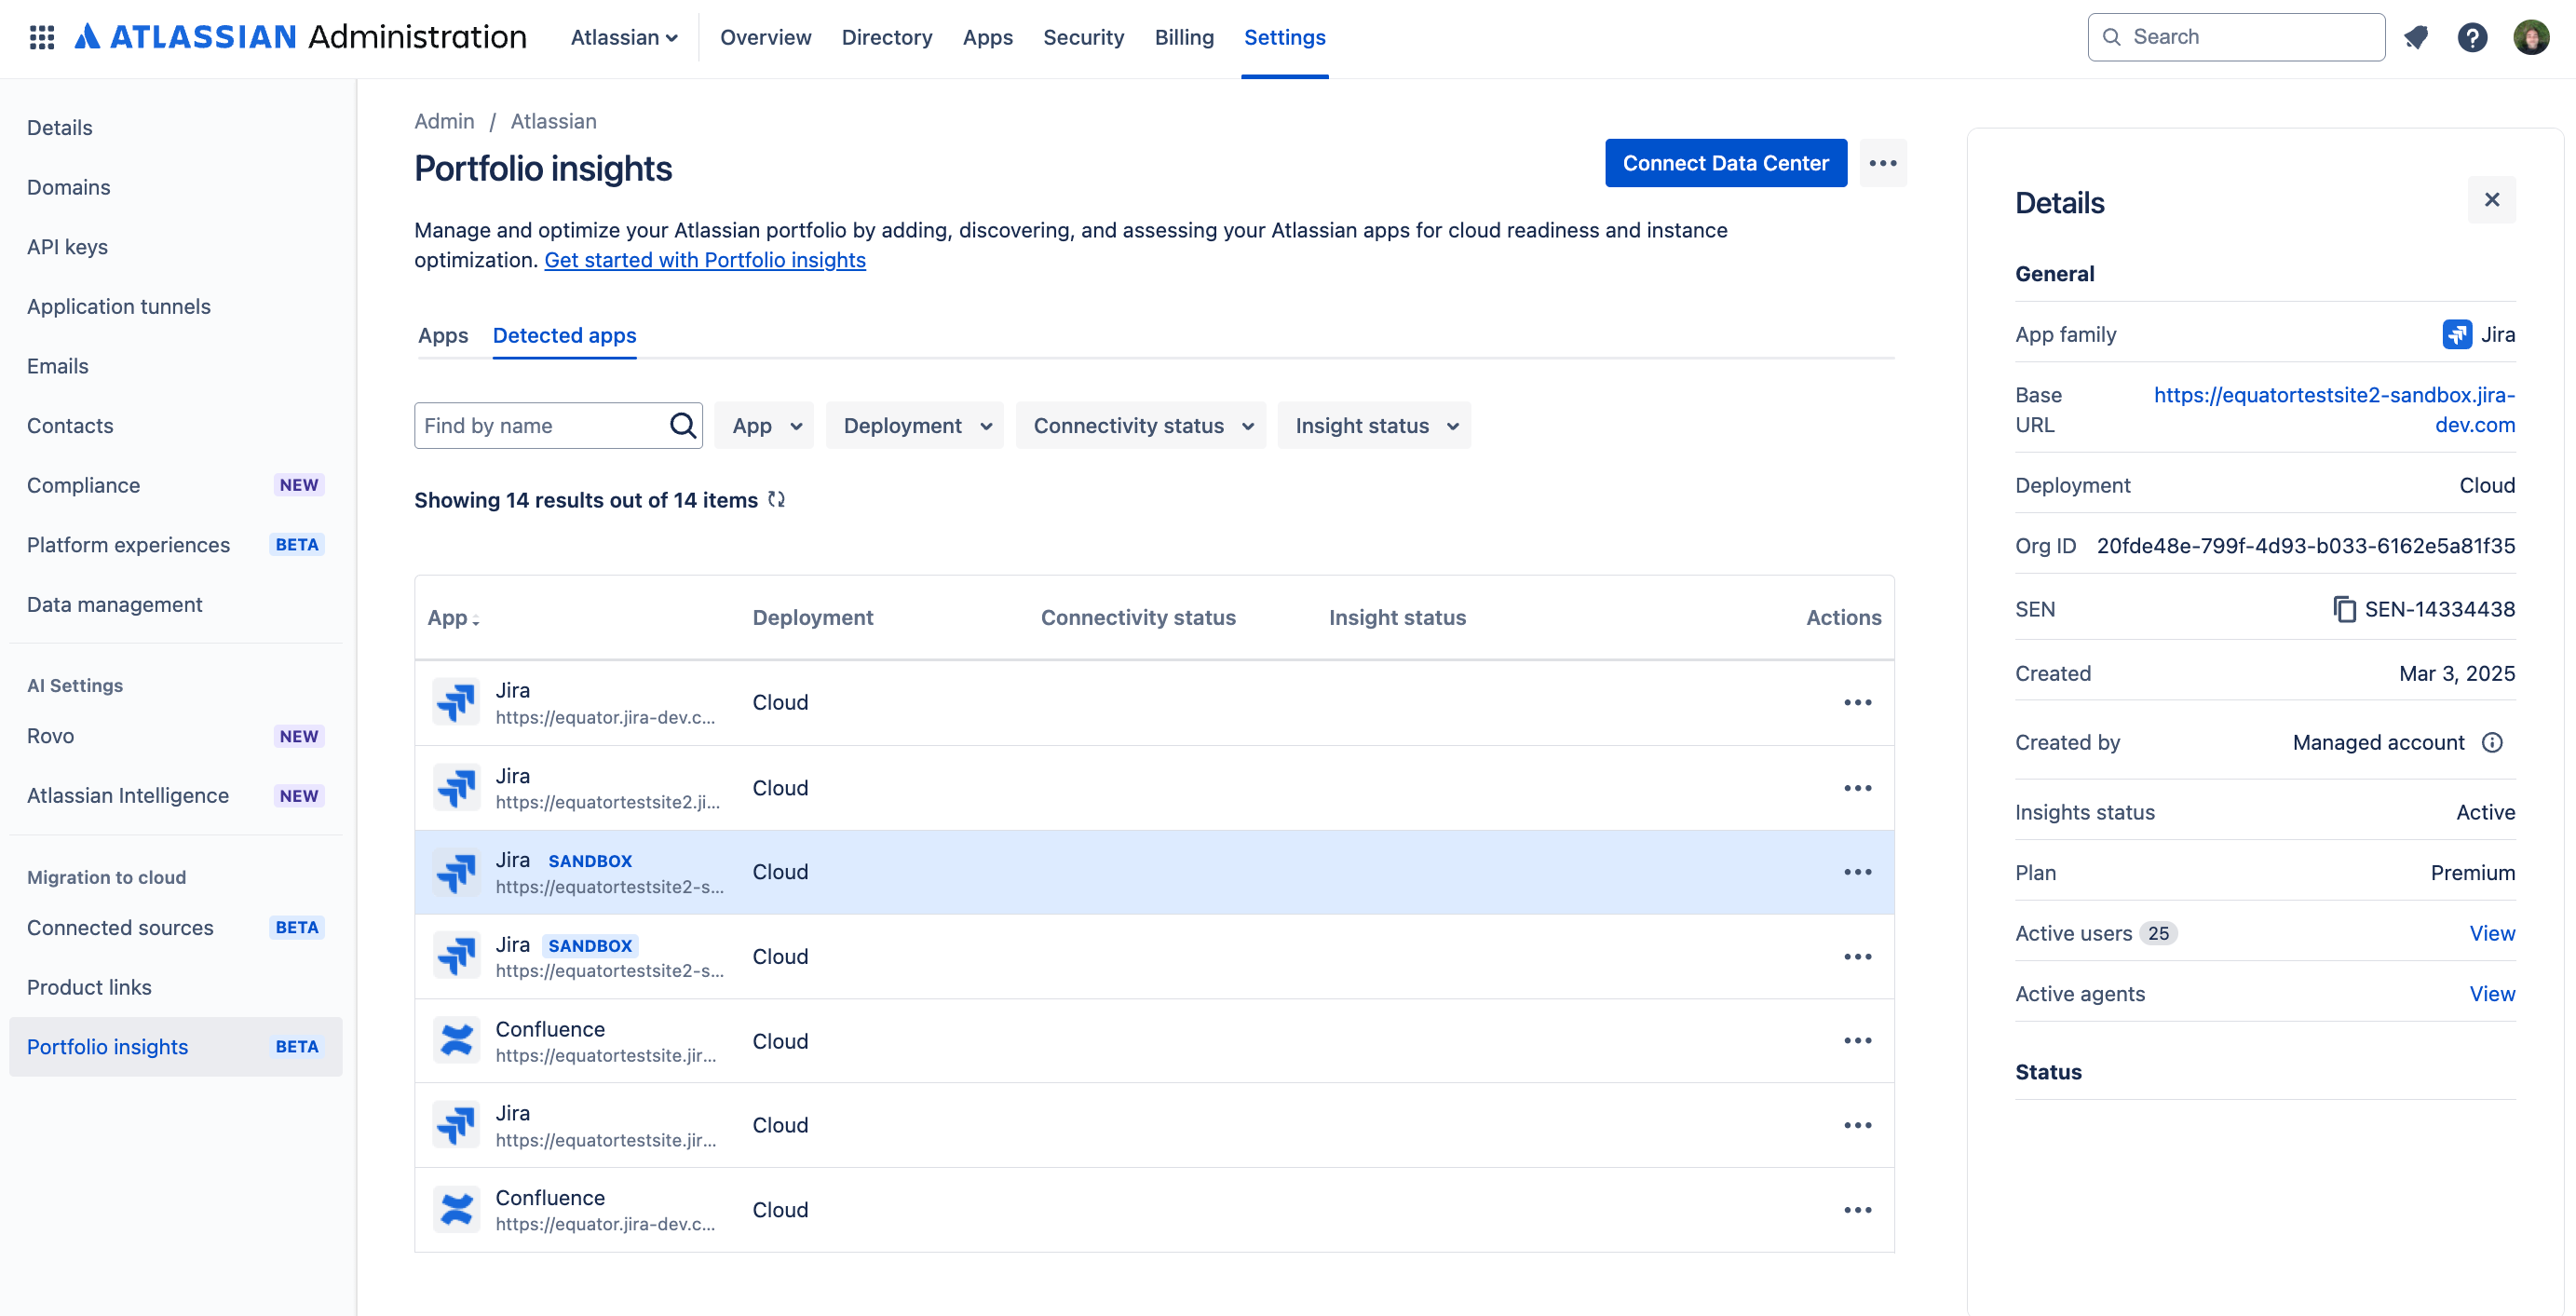Open the Security menu item
Viewport: 2576px width, 1316px height.
click(1083, 37)
